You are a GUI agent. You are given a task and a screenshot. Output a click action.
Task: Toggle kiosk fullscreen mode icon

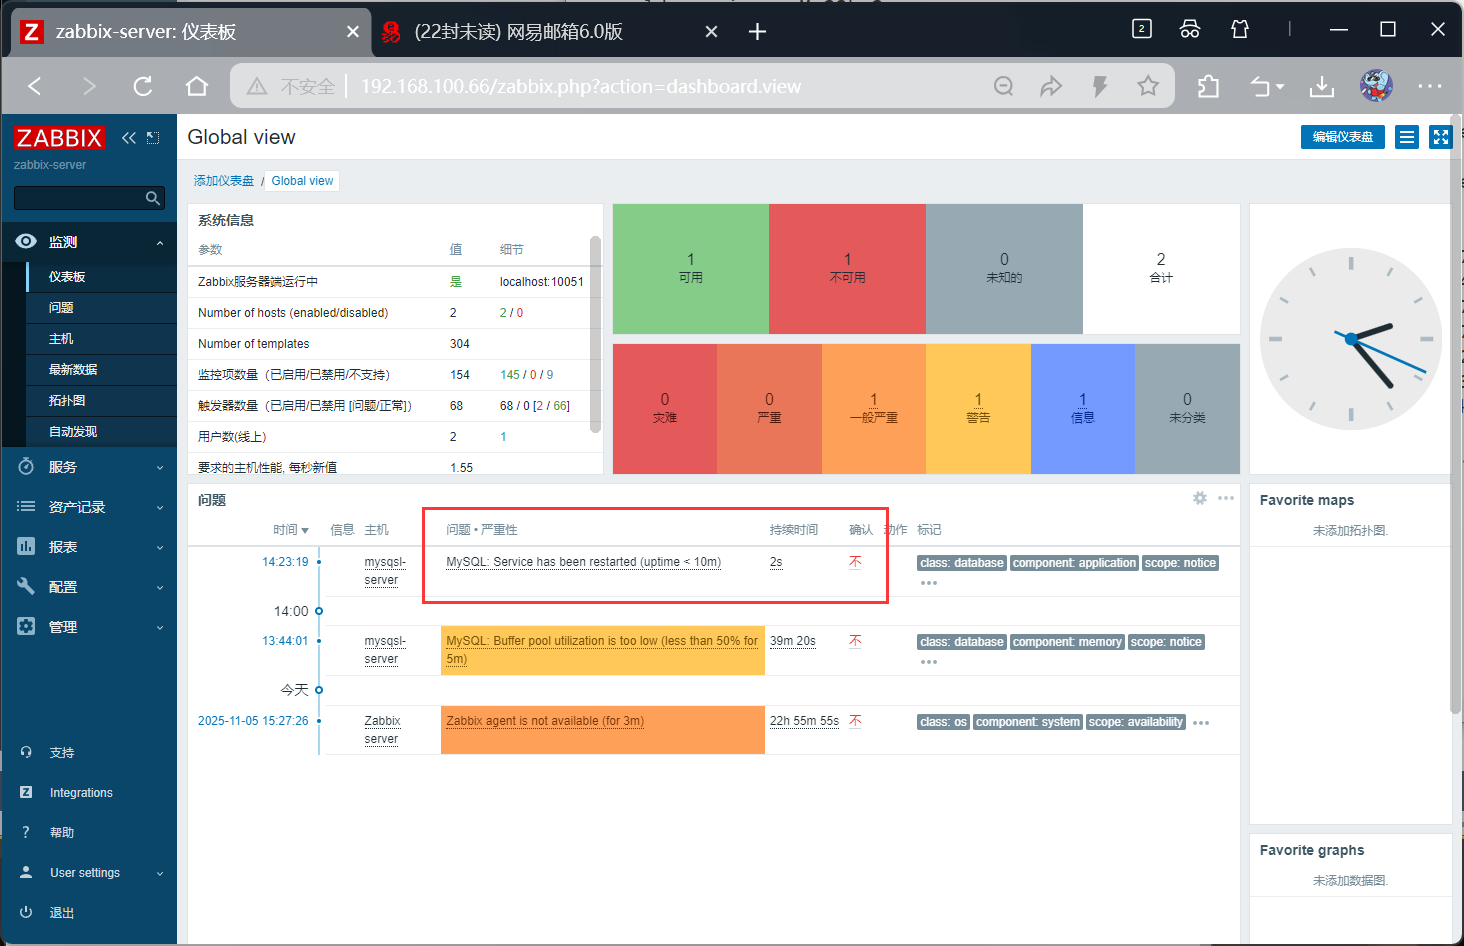point(1440,137)
